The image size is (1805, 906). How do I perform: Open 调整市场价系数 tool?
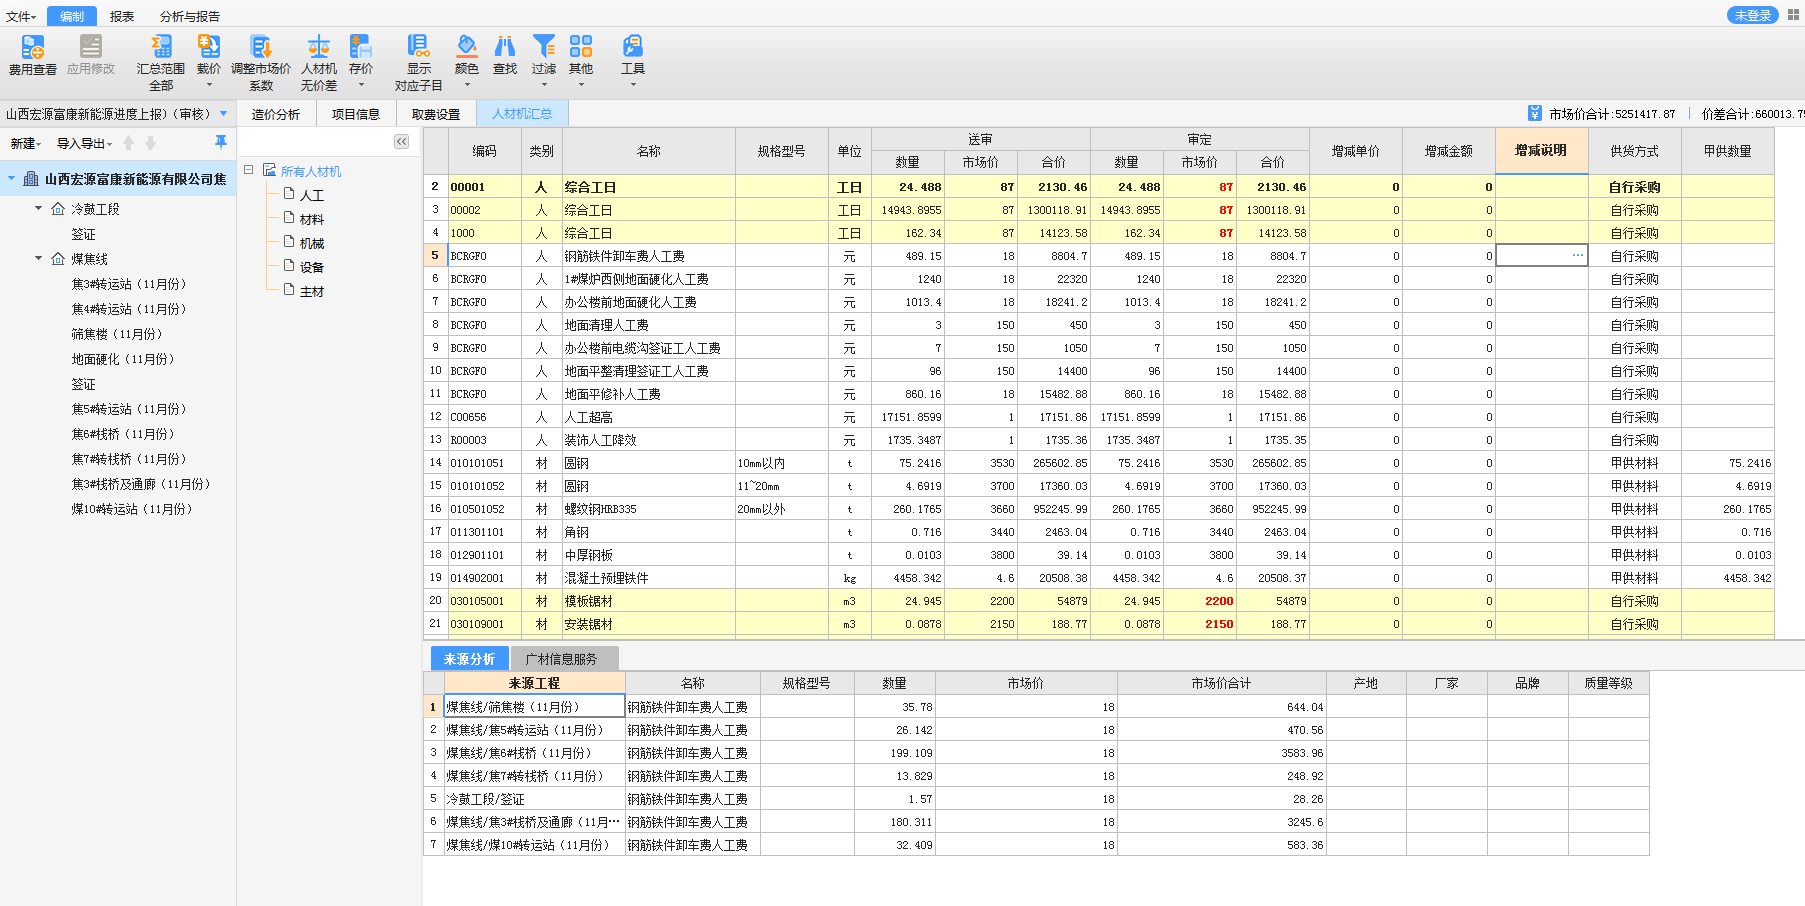tap(261, 62)
